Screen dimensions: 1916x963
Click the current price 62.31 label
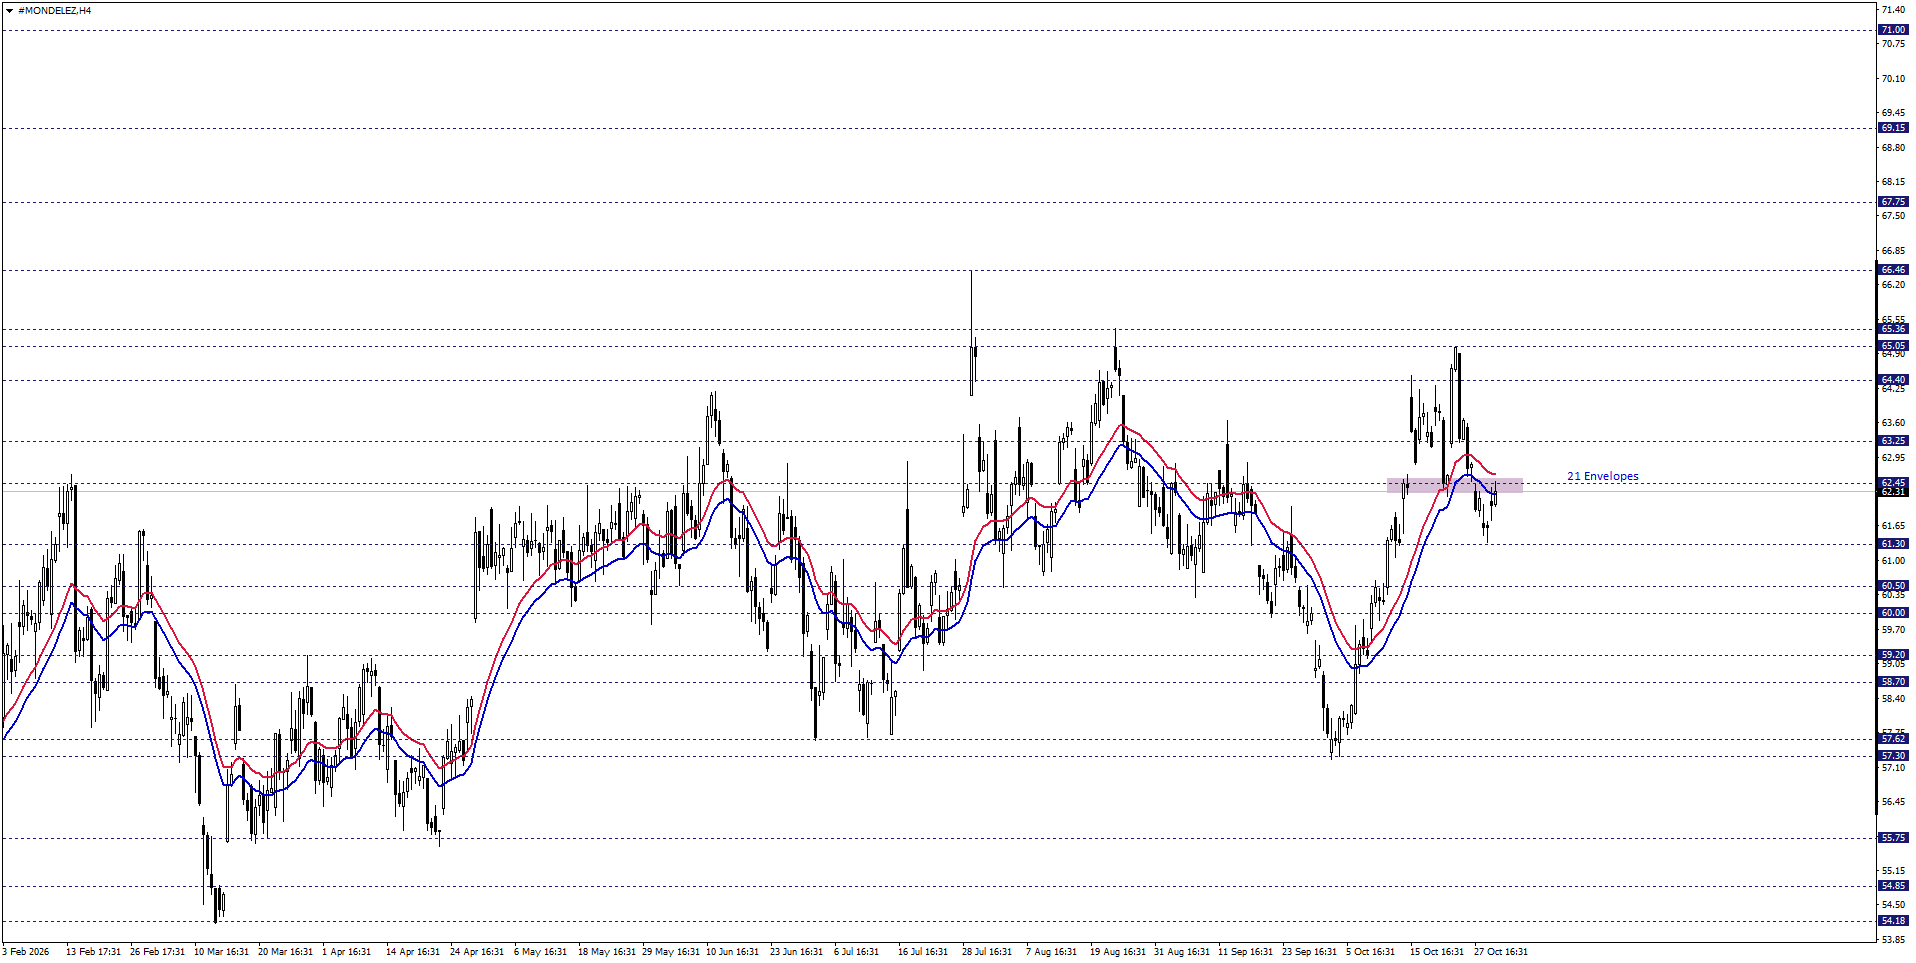pyautogui.click(x=1892, y=492)
